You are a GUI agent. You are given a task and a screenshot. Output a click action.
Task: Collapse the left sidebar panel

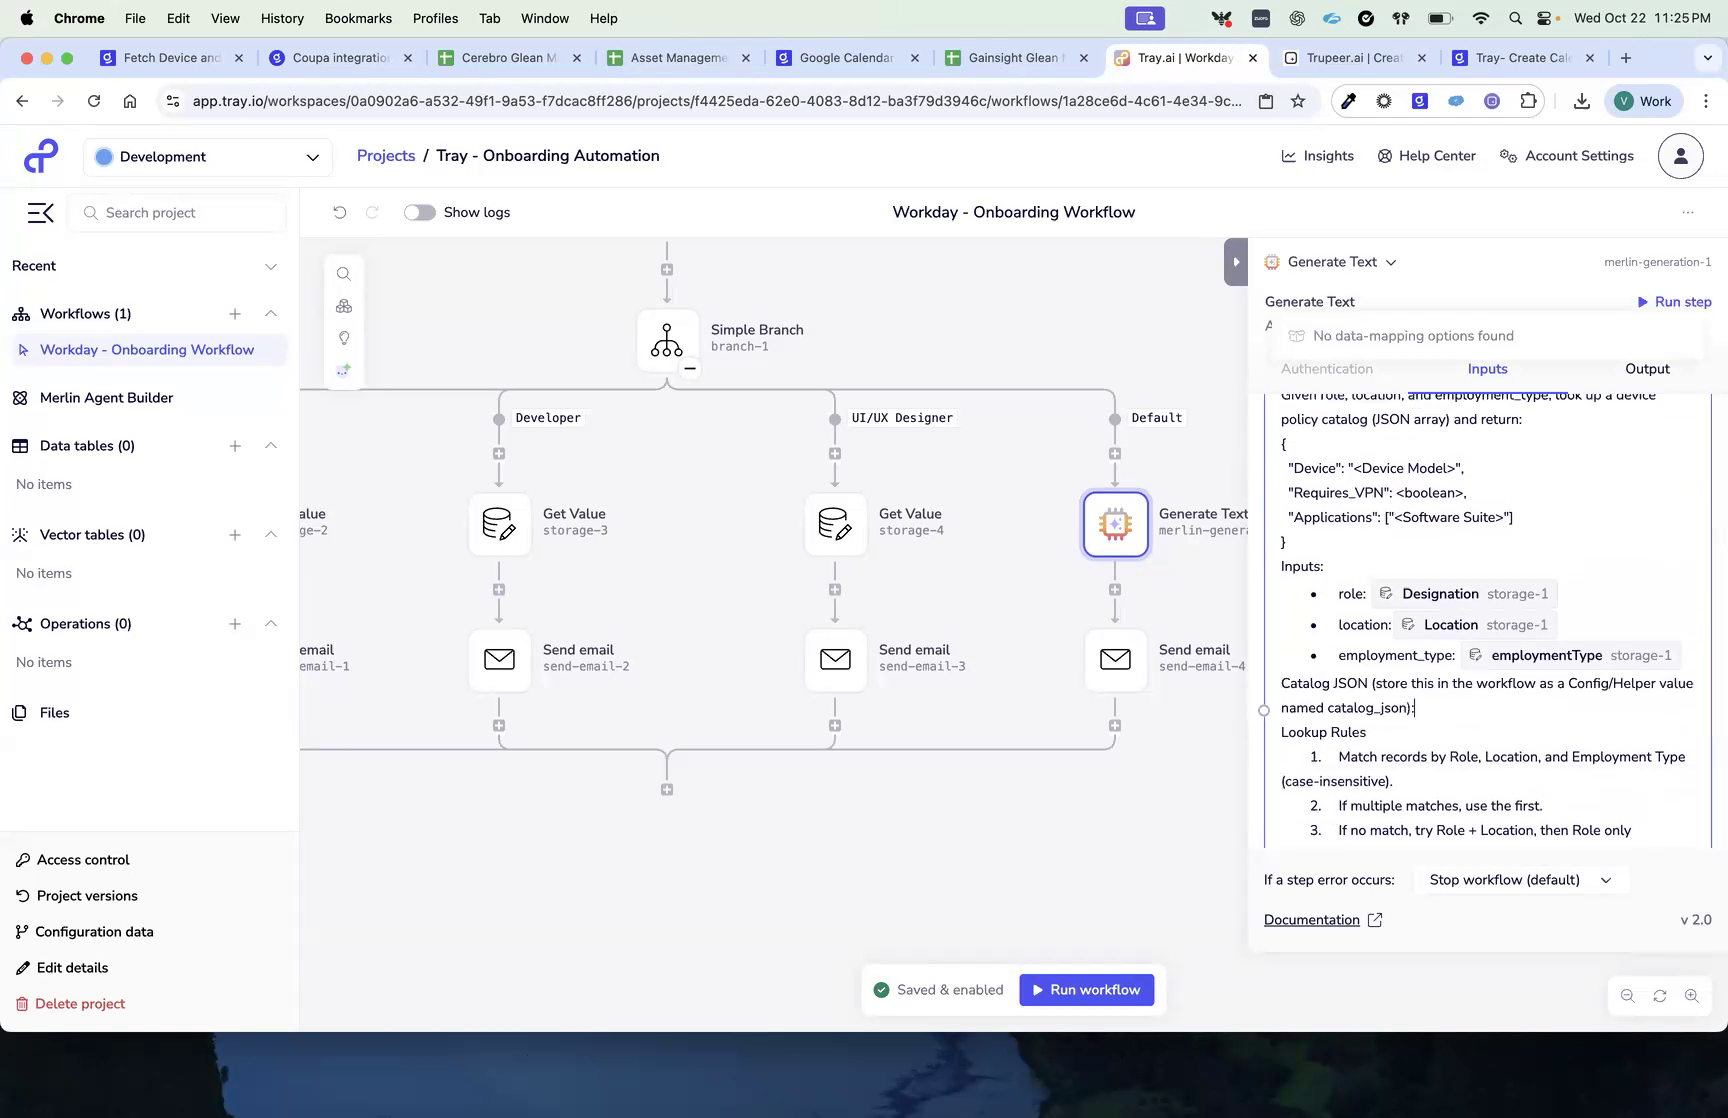click(x=40, y=213)
